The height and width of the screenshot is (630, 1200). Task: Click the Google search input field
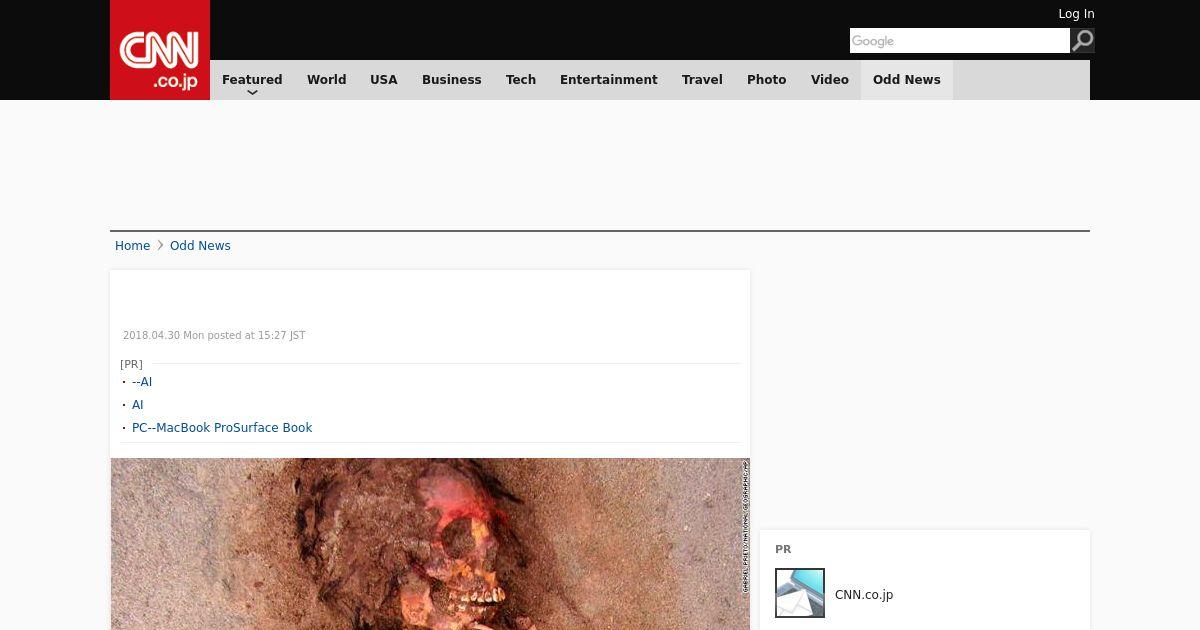[960, 40]
